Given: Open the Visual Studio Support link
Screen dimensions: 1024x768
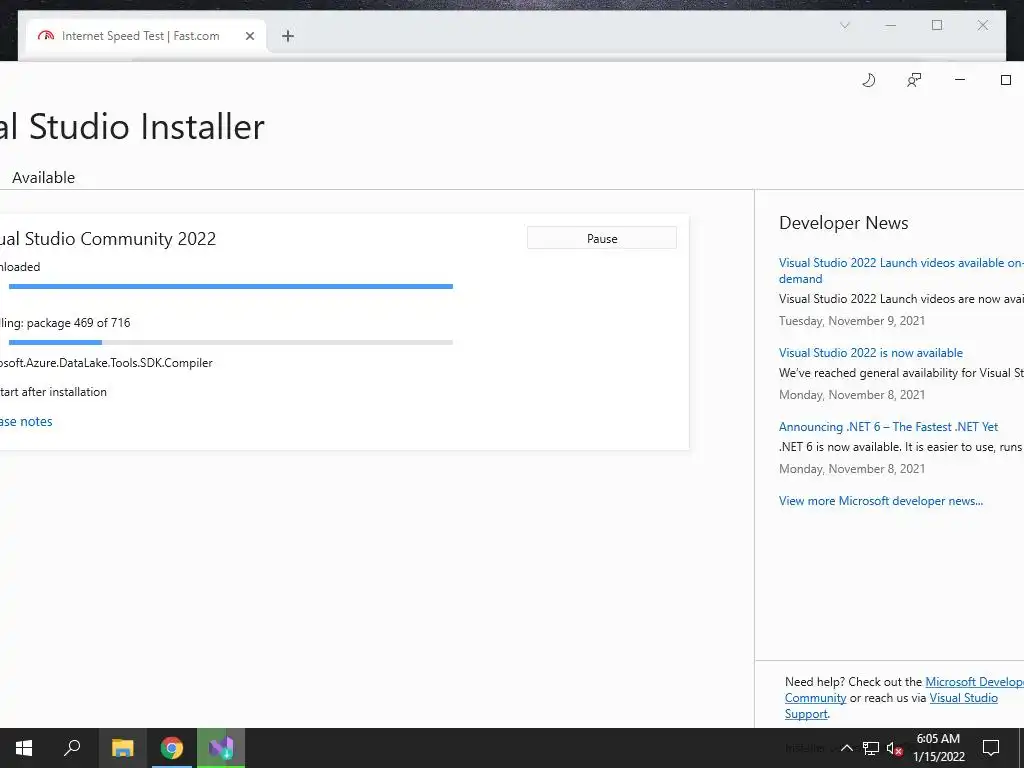Looking at the screenshot, I should 963,698.
